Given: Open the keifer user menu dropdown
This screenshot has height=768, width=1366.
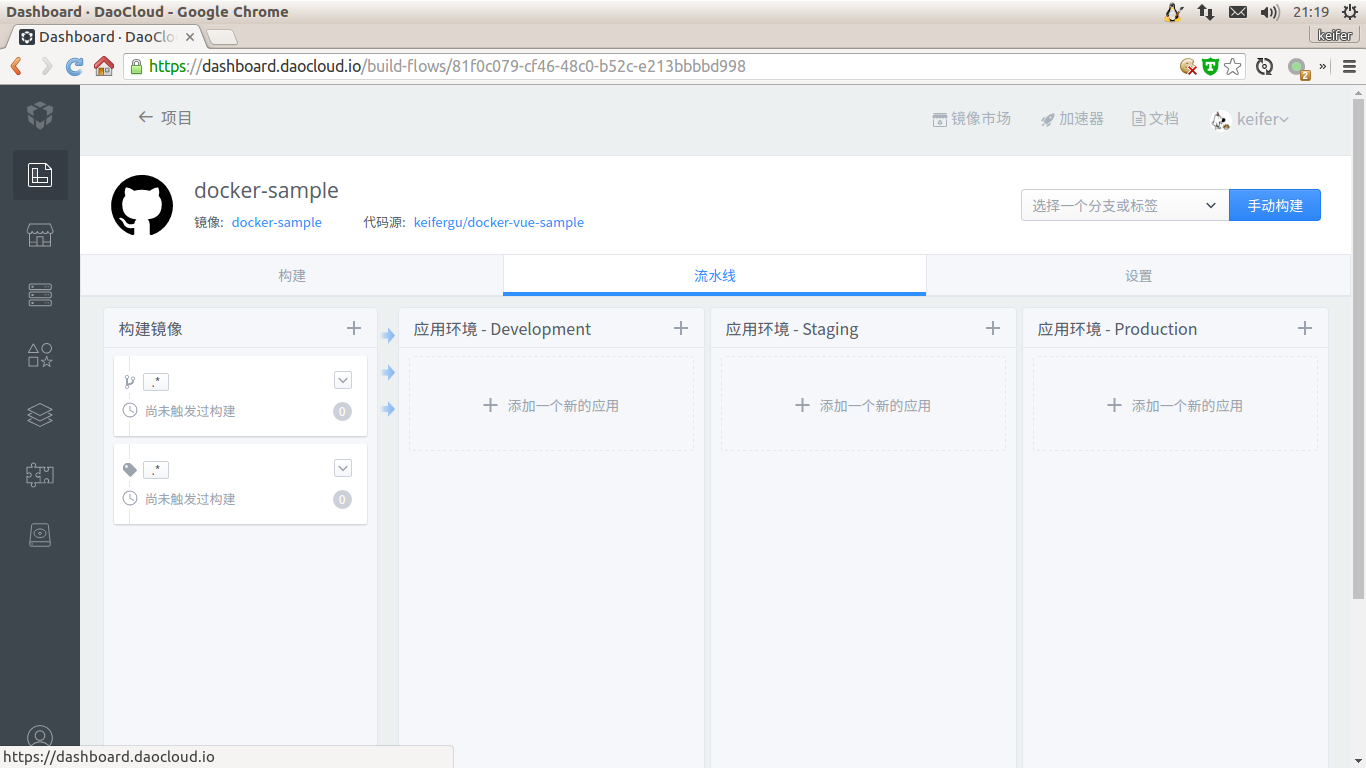Looking at the screenshot, I should [1250, 119].
